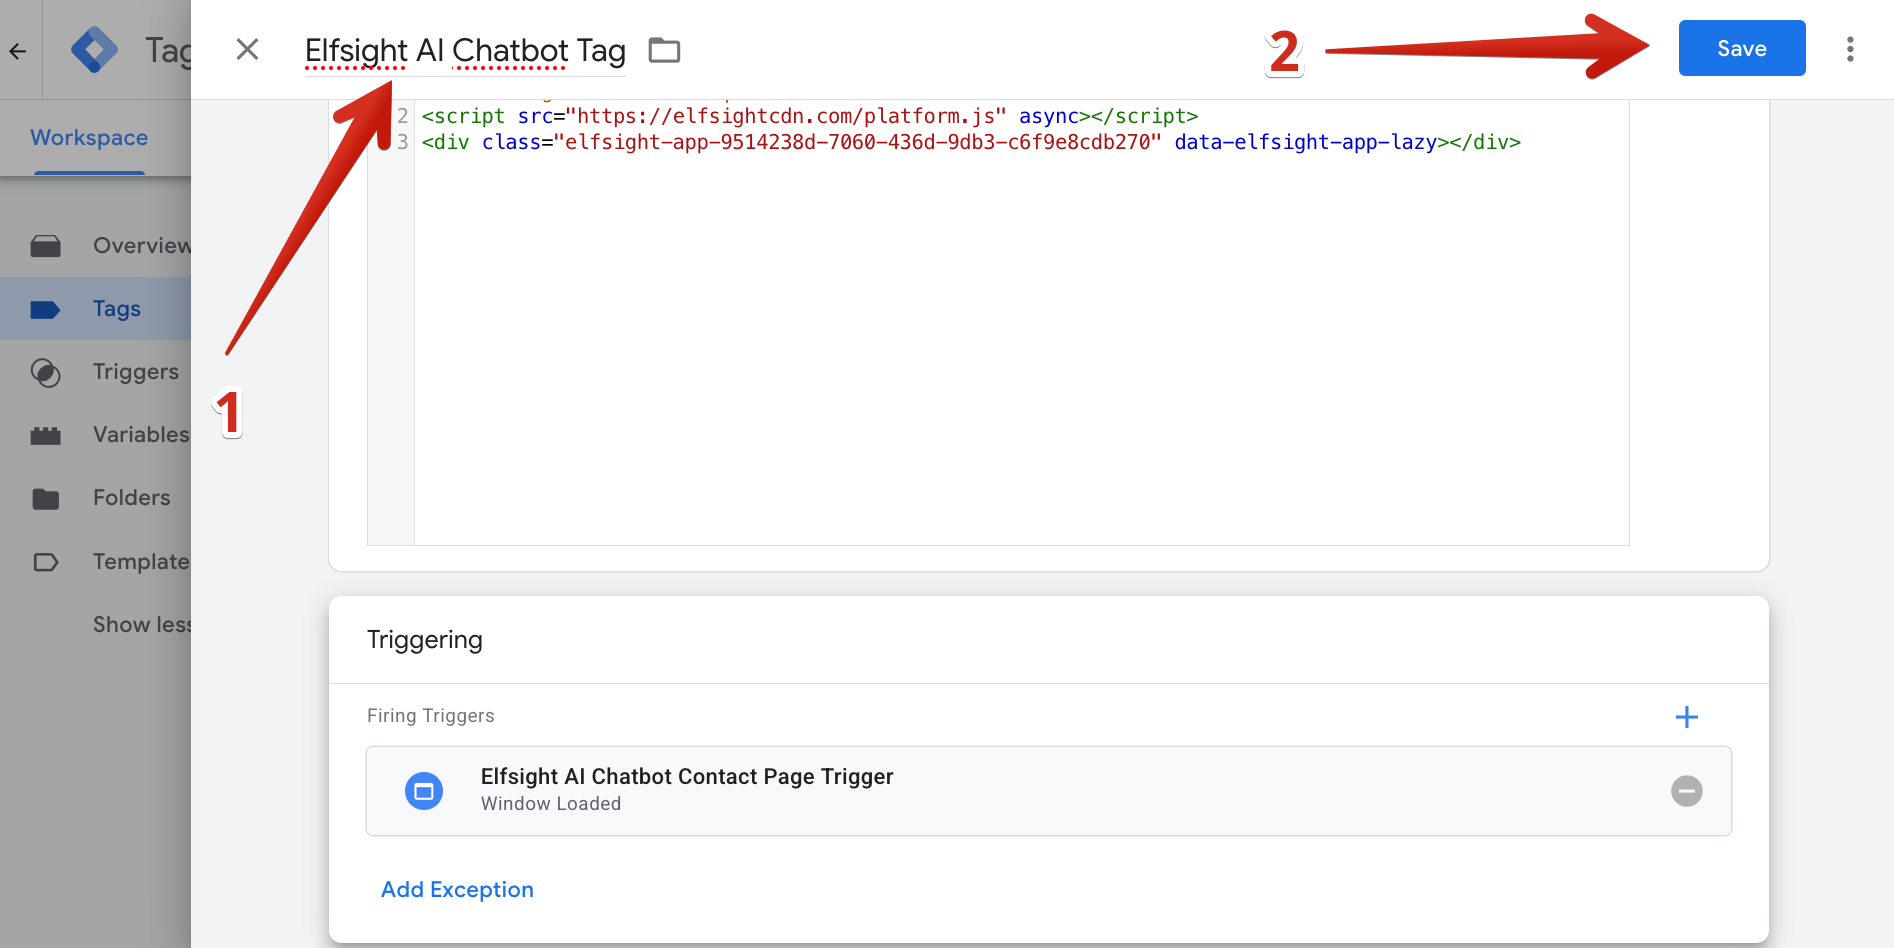Close the tag editor panel
The width and height of the screenshot is (1894, 948).
coord(247,49)
